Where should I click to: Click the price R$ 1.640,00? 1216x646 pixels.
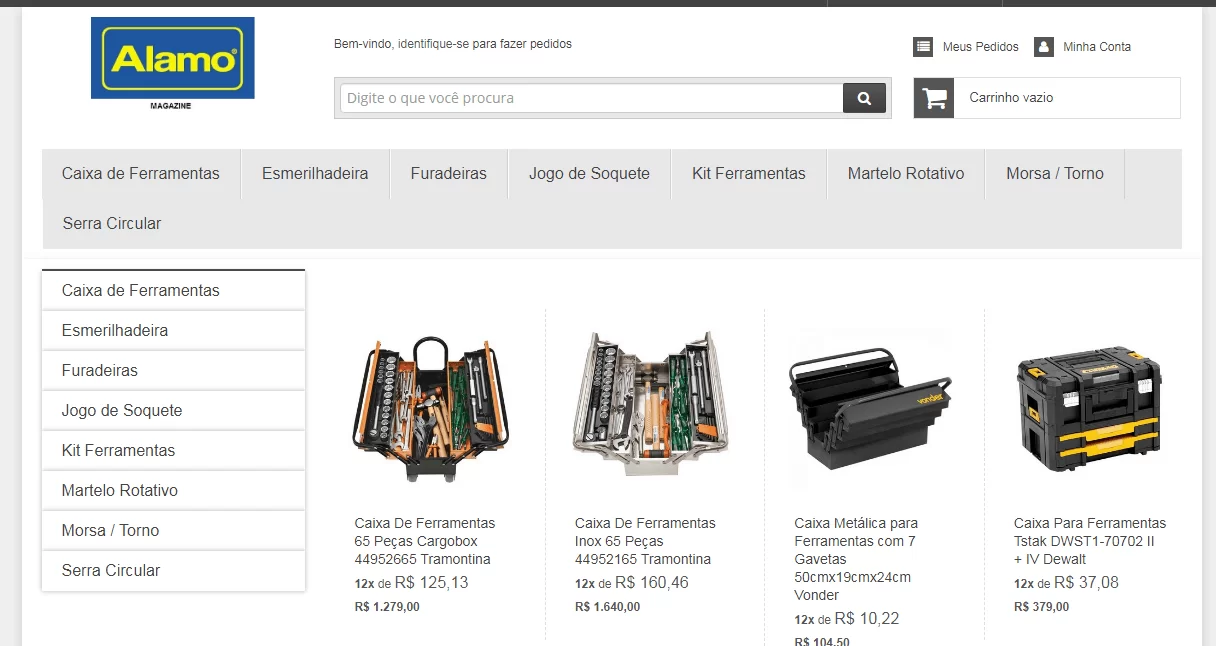click(607, 607)
